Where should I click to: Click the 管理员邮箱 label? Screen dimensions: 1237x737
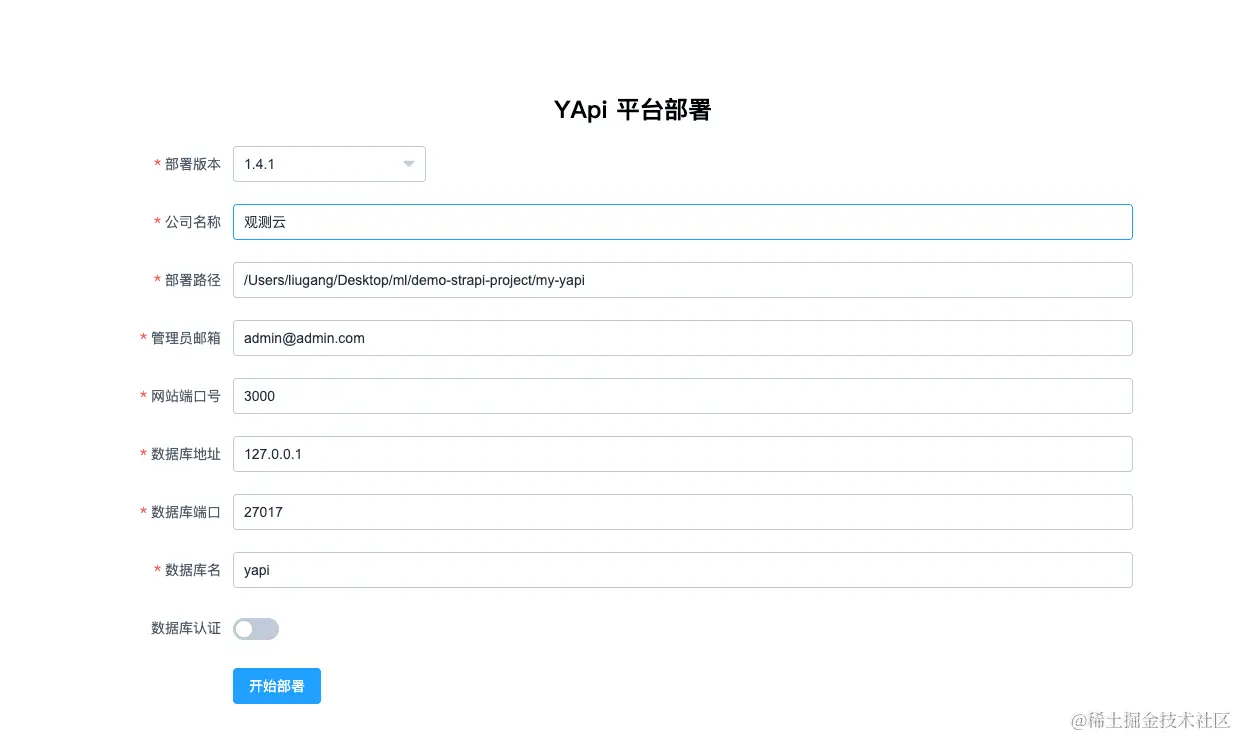pos(186,338)
